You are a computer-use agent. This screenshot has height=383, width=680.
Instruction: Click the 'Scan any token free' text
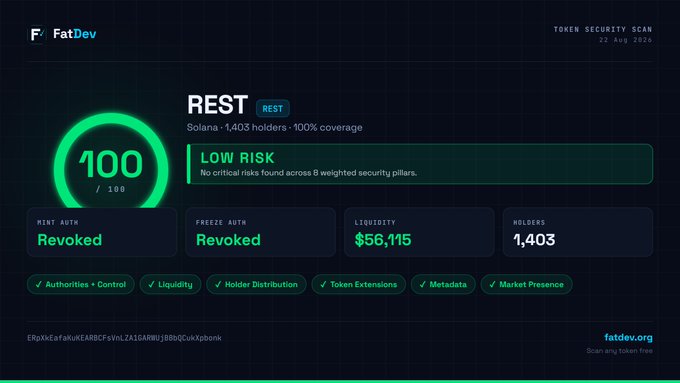click(x=619, y=350)
